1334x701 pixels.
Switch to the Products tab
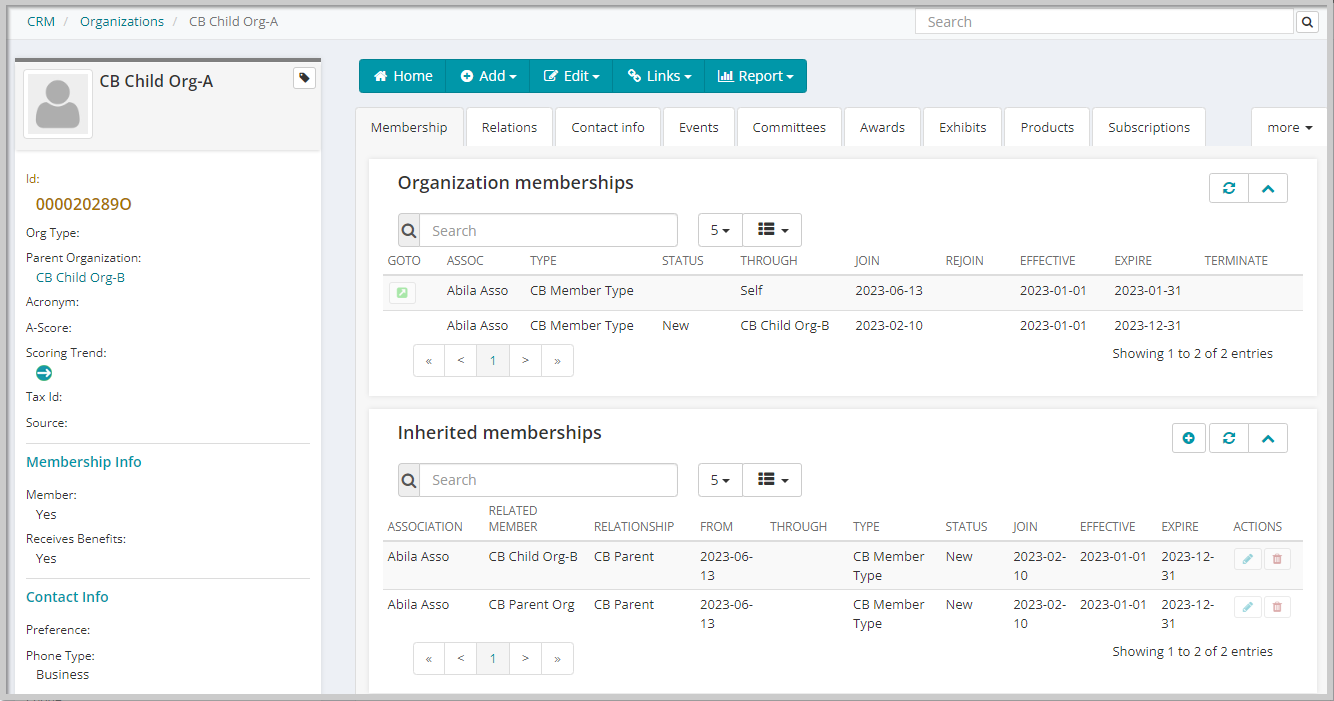tap(1047, 127)
